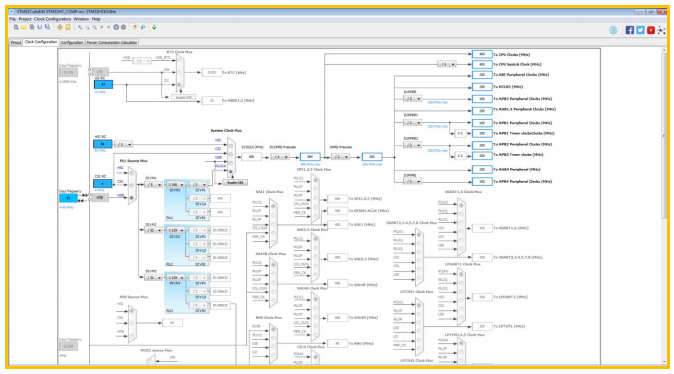
Task: Click the blue find icon beside key
Action: pos(143,28)
